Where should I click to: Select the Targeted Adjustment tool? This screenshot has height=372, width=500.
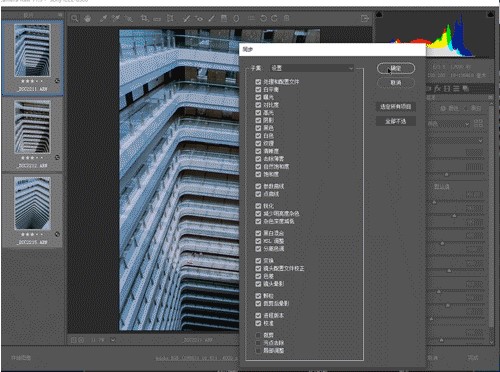tap(128, 19)
